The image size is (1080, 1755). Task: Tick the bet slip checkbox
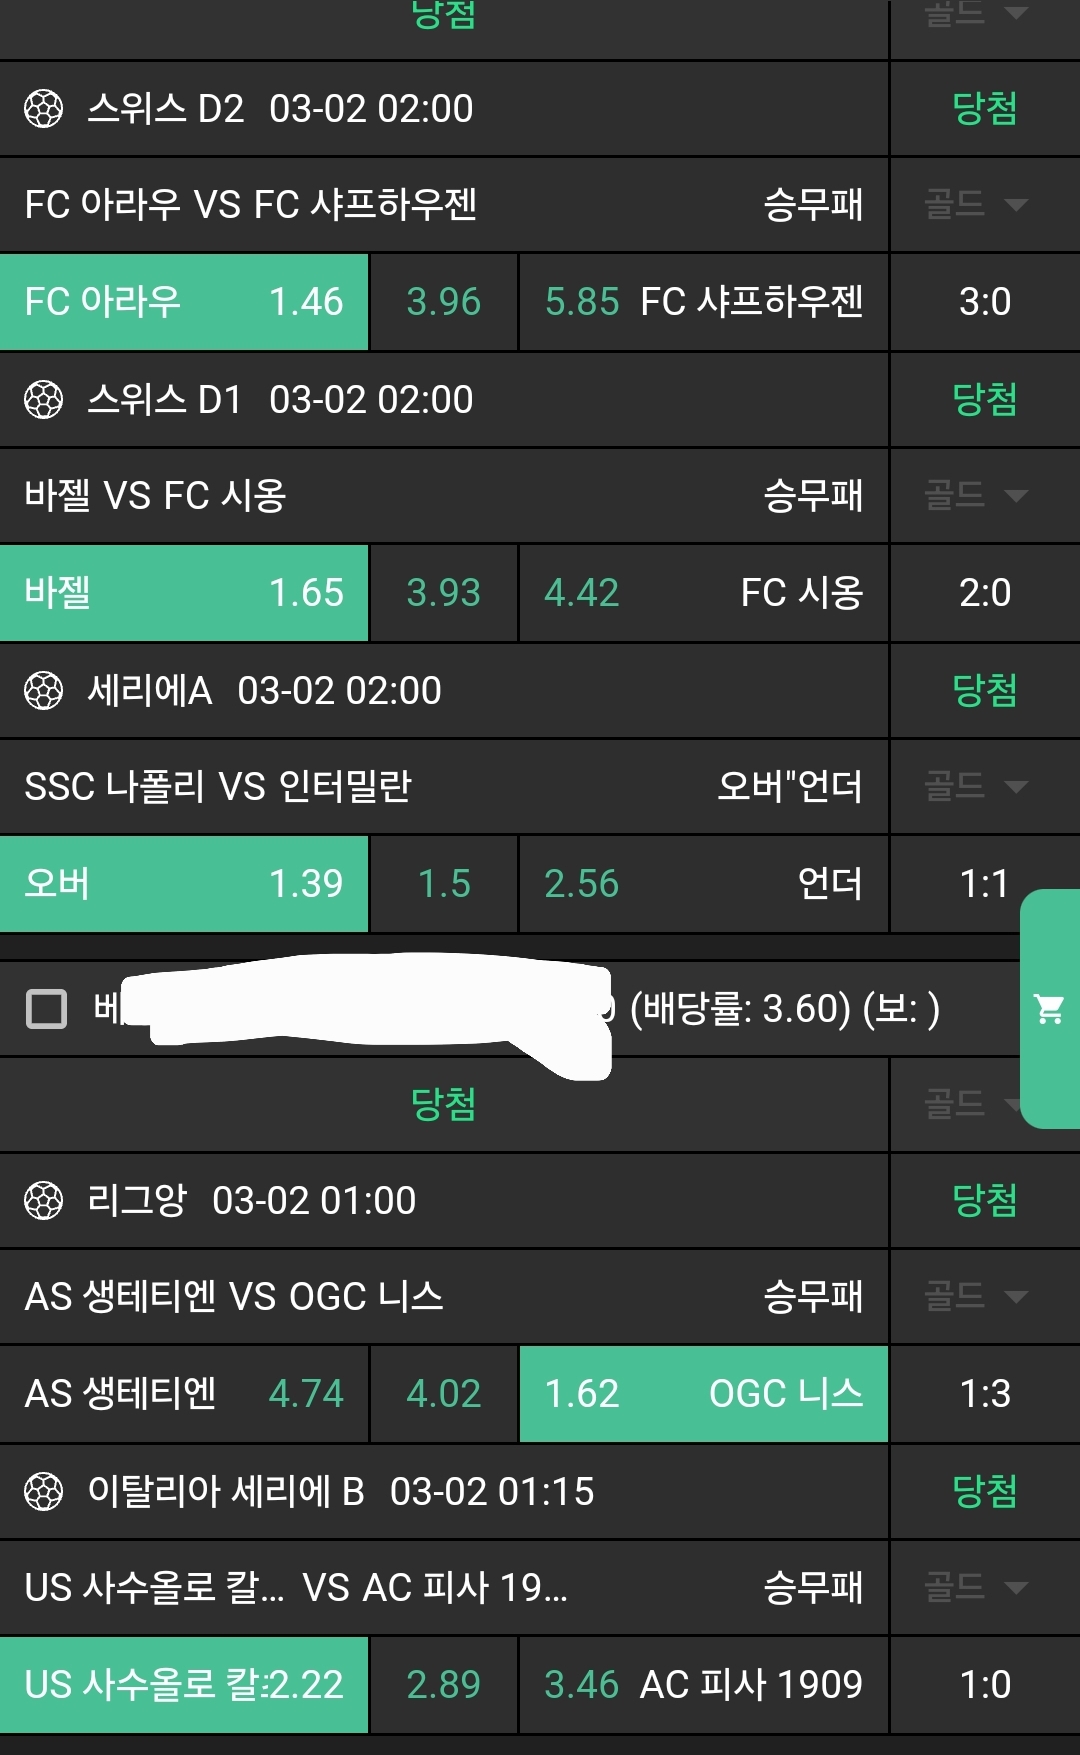pos(46,1009)
